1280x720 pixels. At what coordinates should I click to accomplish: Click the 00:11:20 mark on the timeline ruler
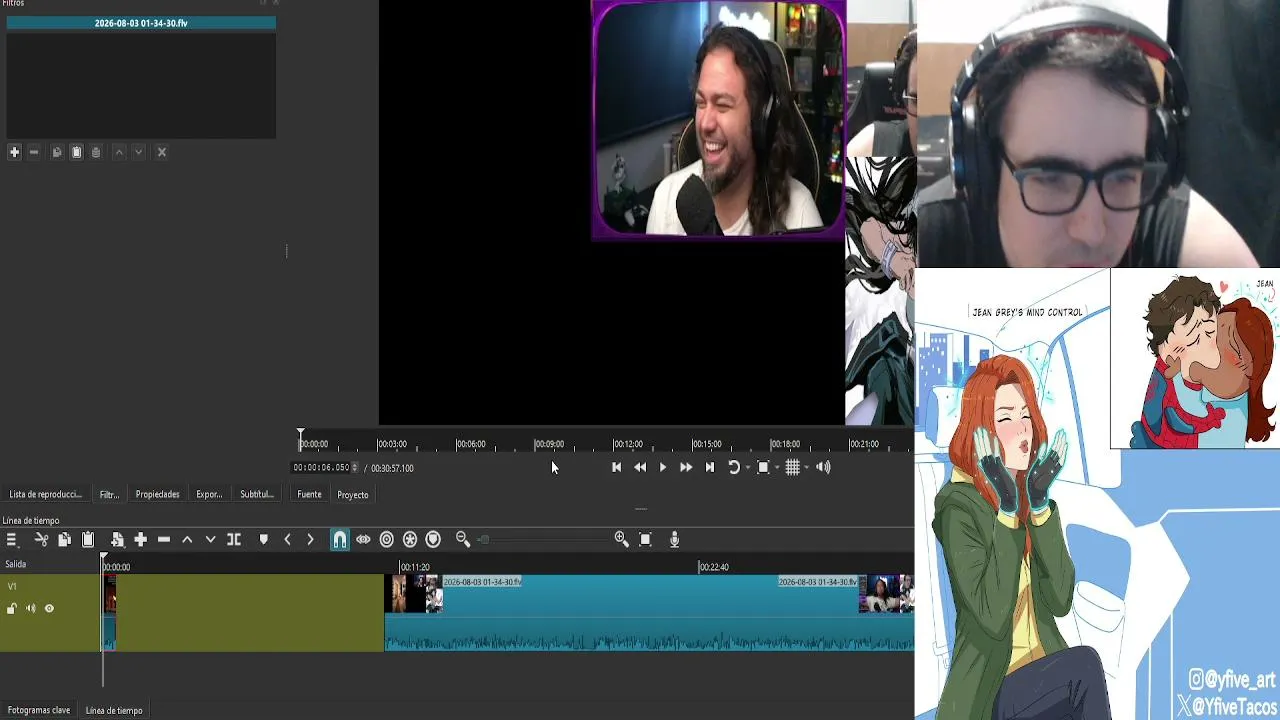coord(415,567)
